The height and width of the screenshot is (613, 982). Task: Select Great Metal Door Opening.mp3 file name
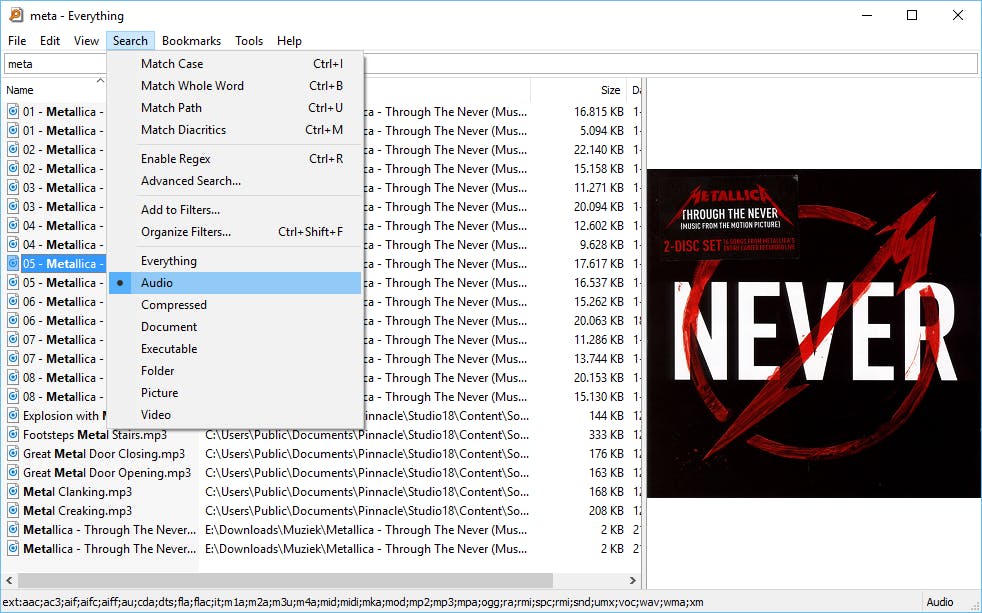106,473
